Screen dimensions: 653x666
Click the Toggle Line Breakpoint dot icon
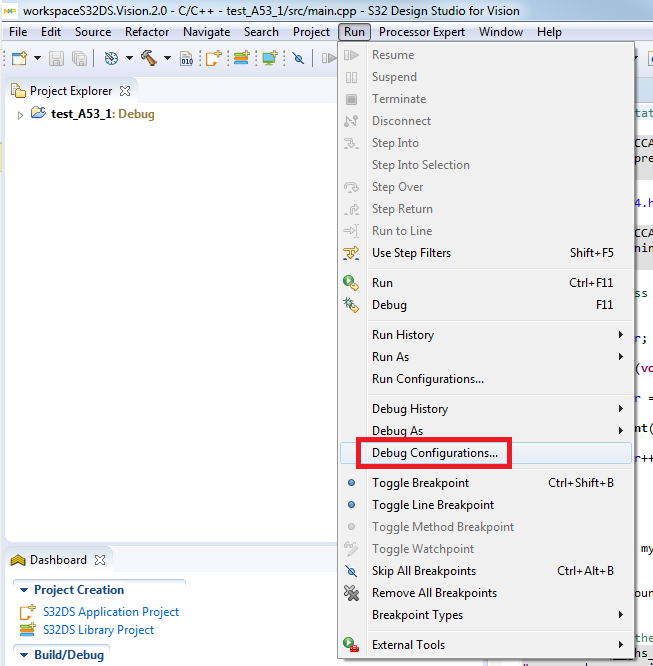tap(351, 505)
